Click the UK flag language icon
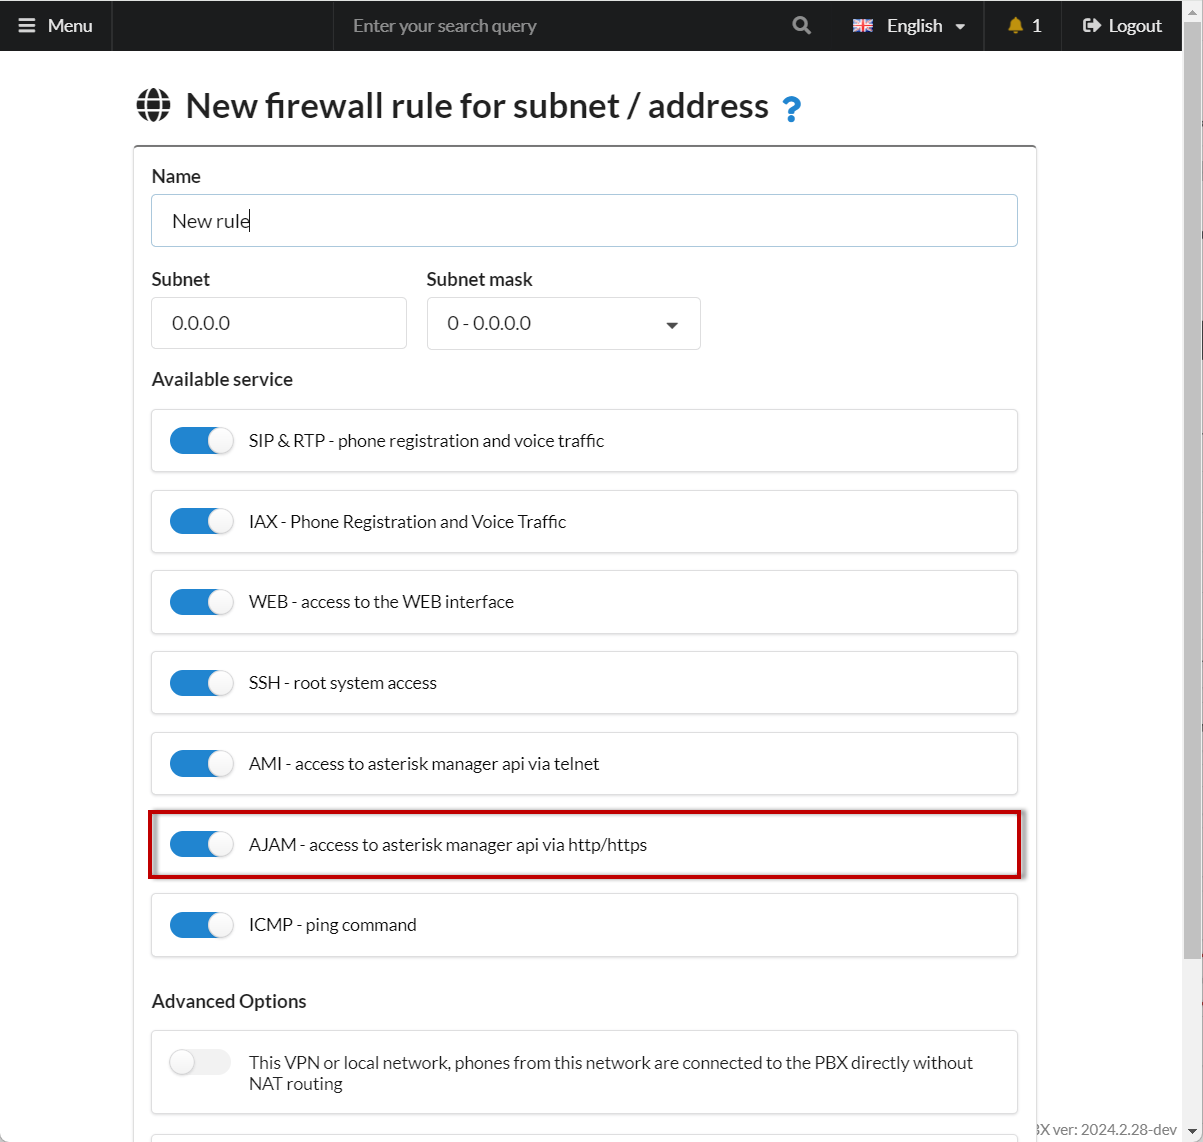This screenshot has width=1203, height=1142. (x=863, y=26)
